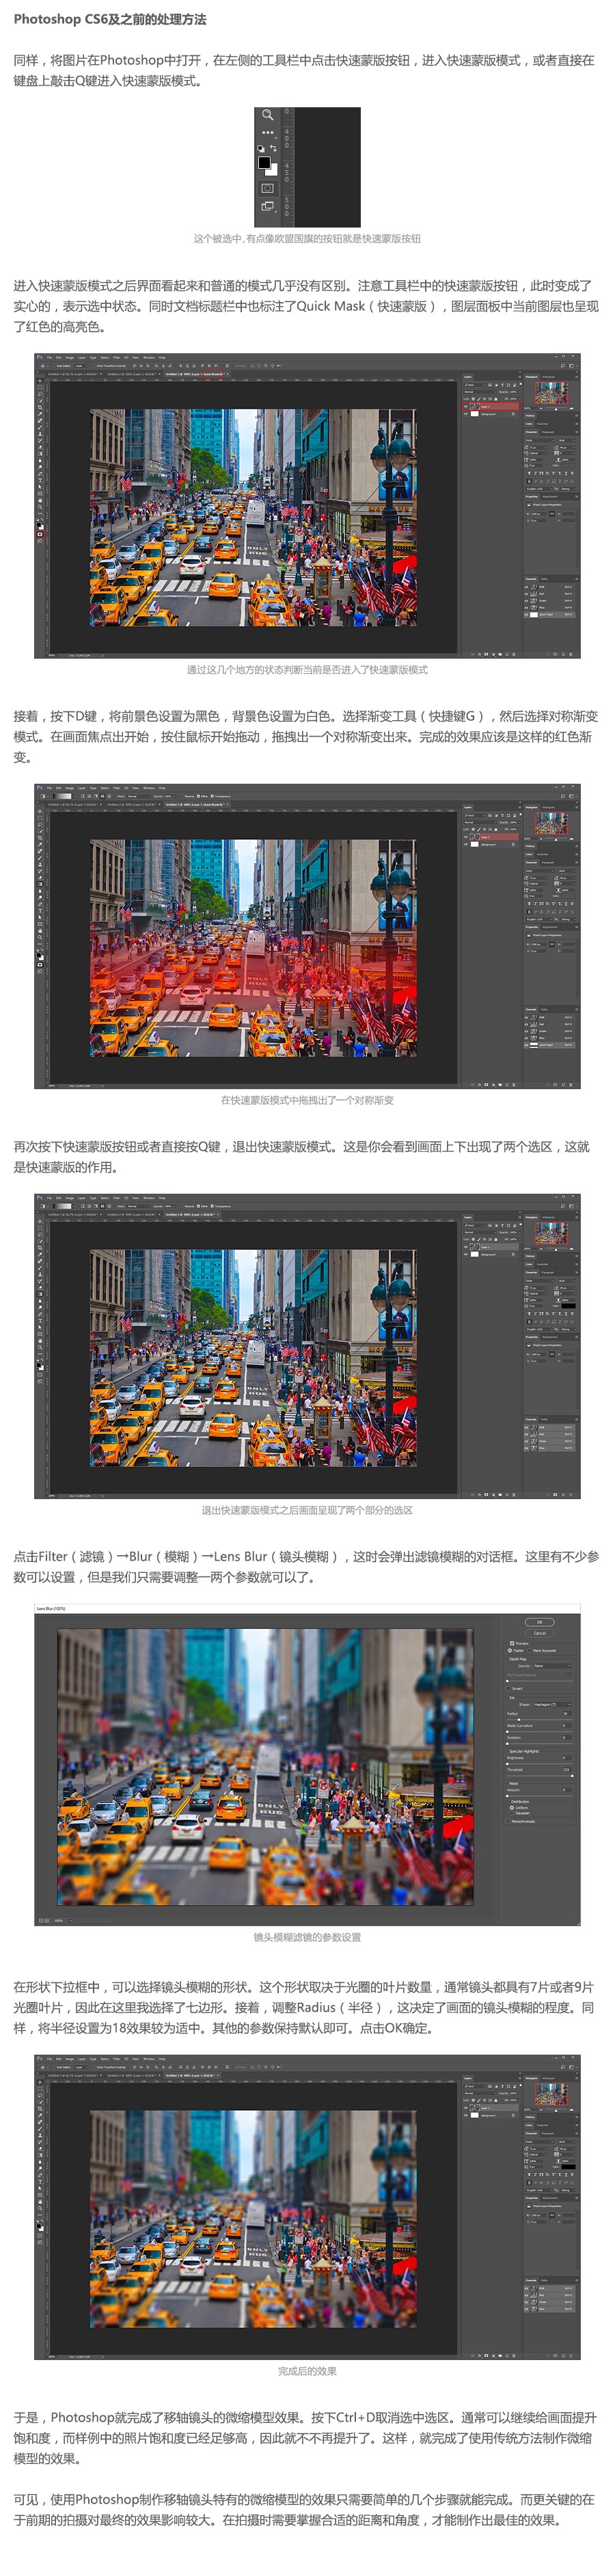Select the Gaussian distribution radio button
This screenshot has height=2576, width=615.
click(512, 1813)
